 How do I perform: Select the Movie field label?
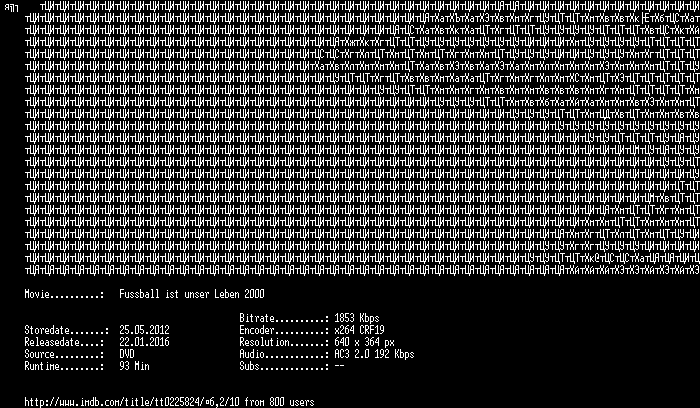pos(64,294)
